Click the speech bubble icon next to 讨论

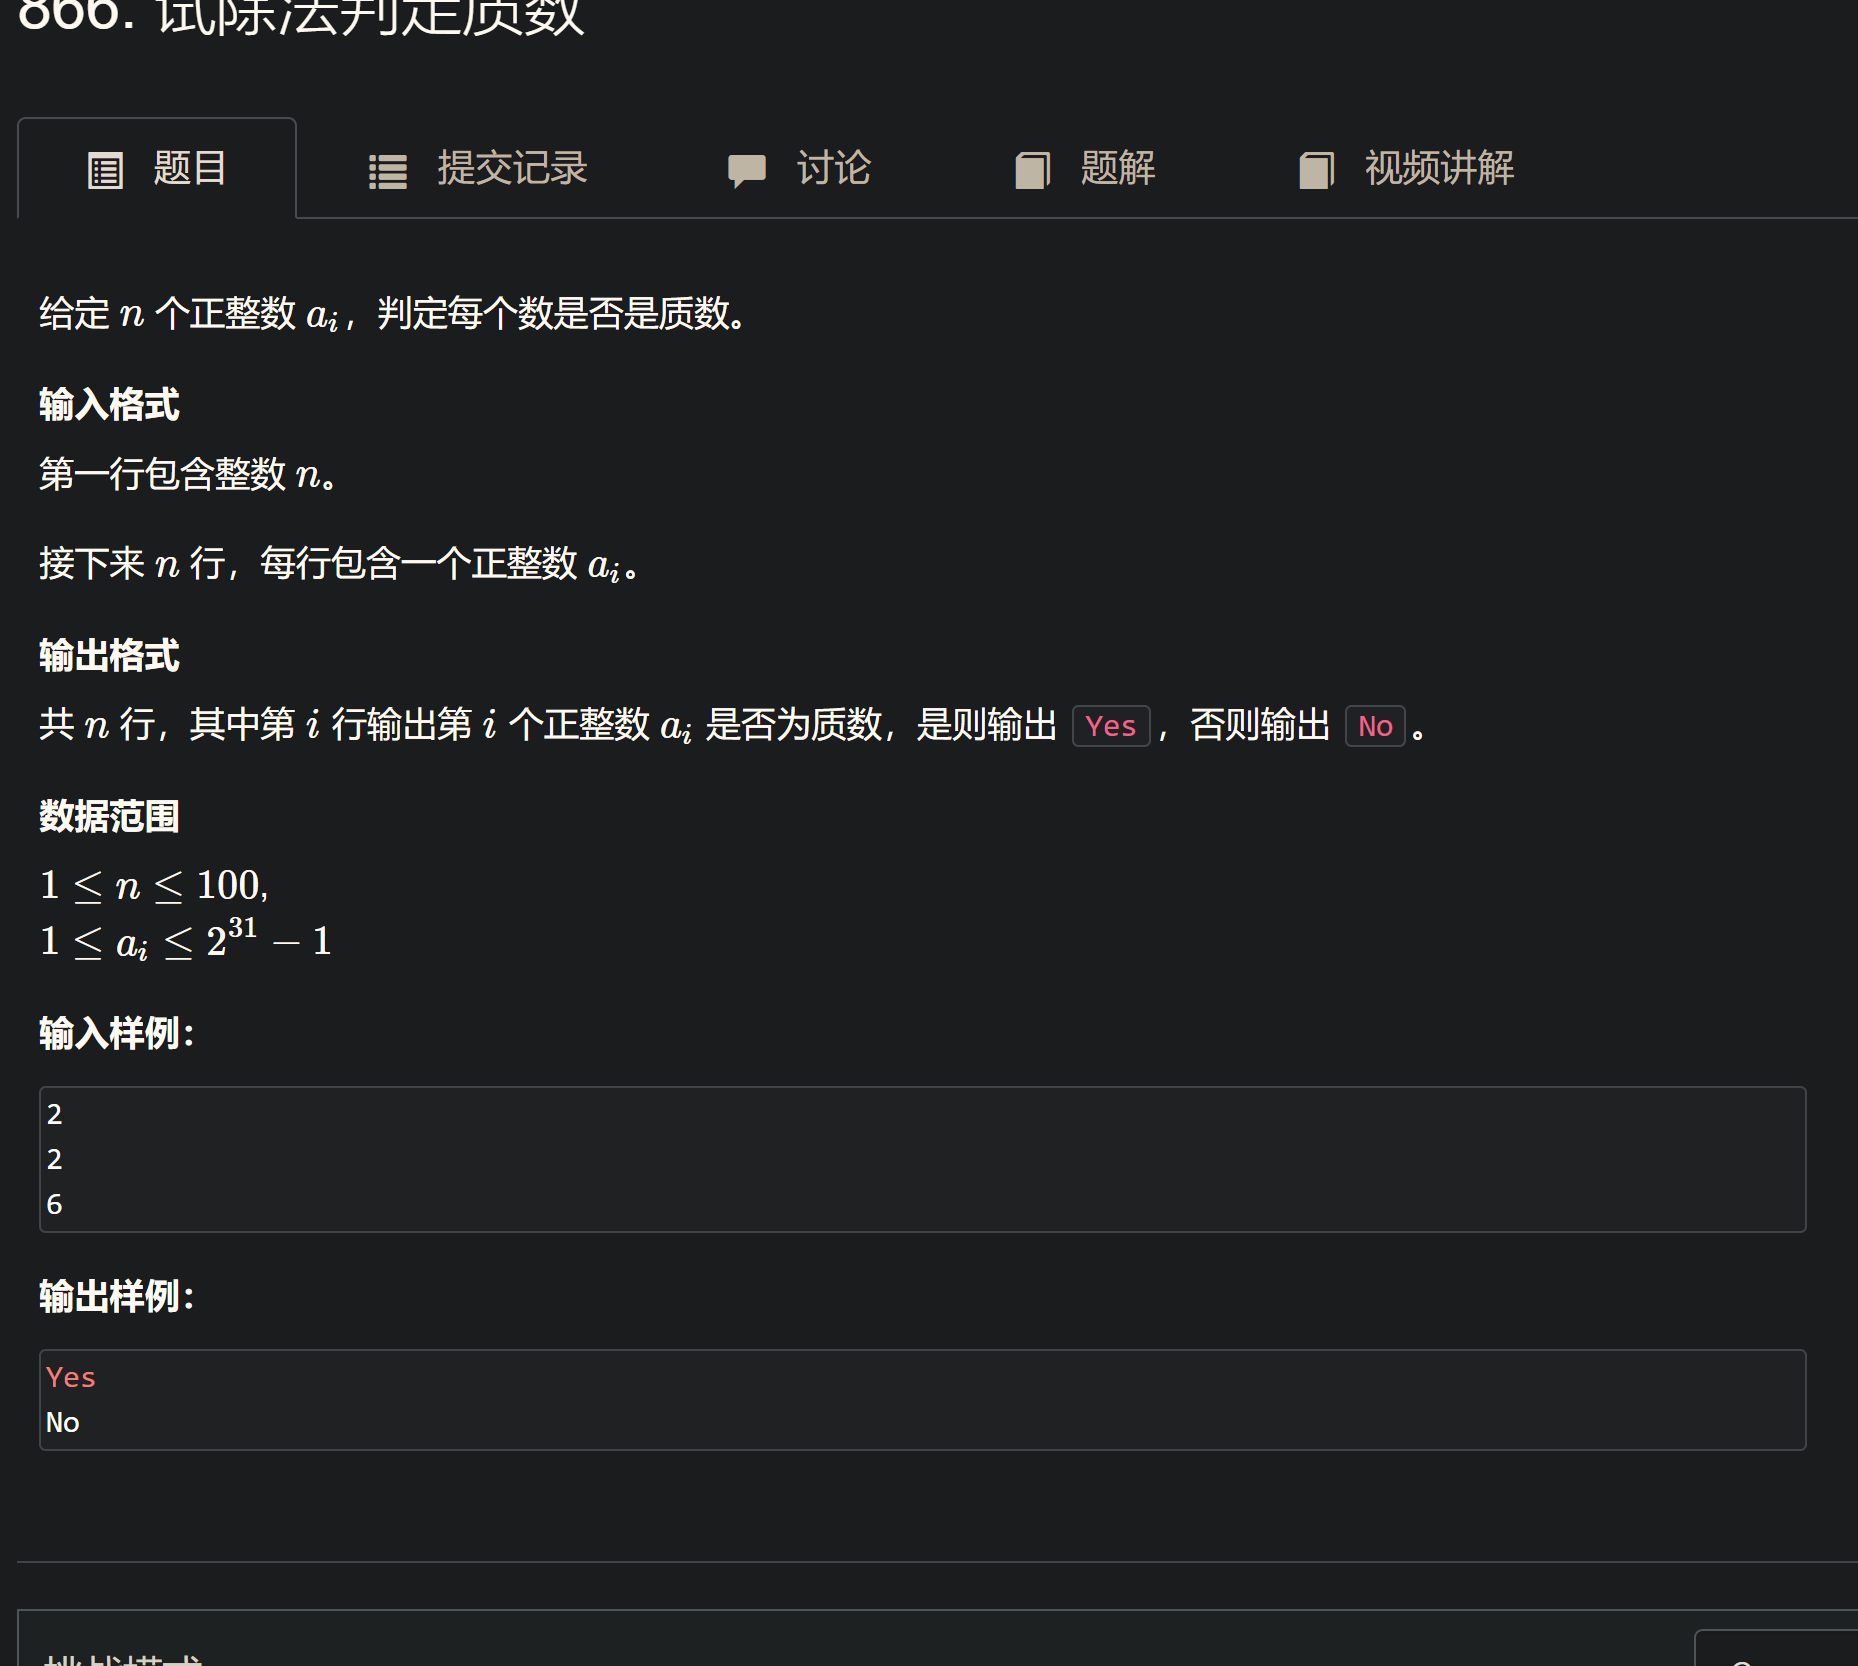pyautogui.click(x=747, y=170)
